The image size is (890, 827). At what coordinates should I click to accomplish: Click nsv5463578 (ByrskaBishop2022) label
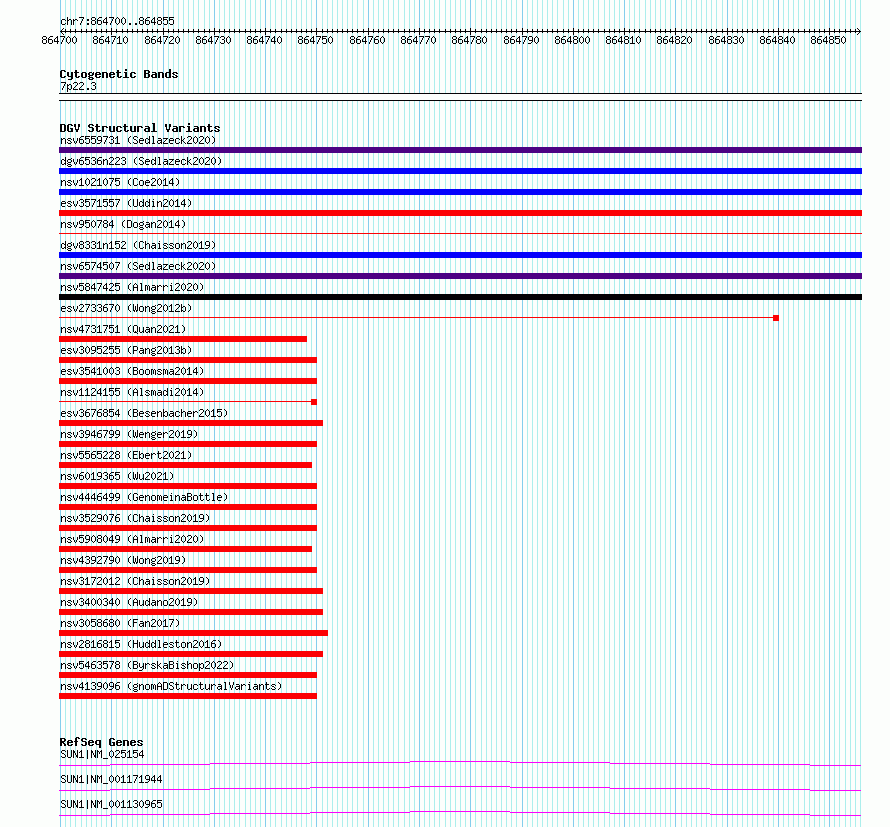146,665
